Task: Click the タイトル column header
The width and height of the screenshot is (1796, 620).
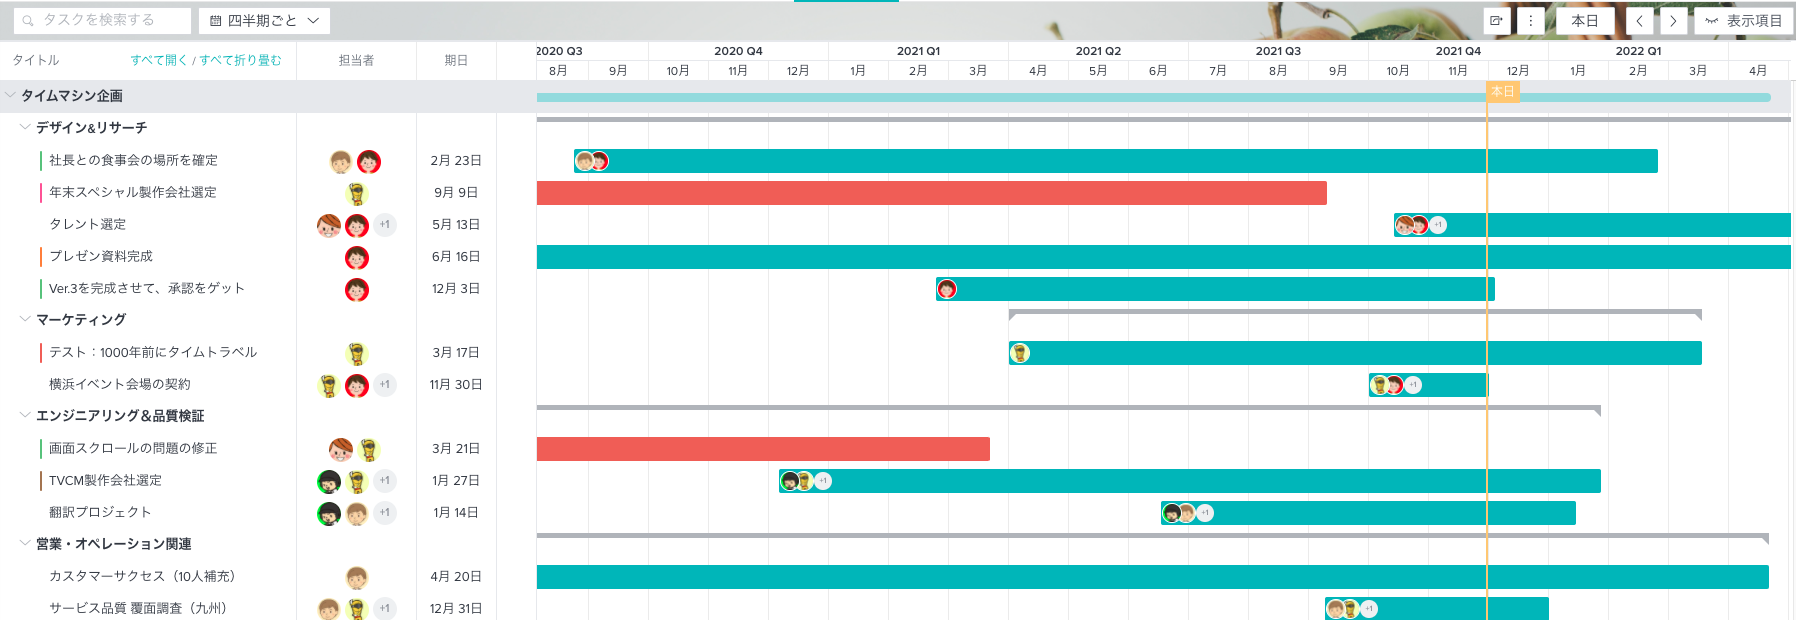Action: 36,60
